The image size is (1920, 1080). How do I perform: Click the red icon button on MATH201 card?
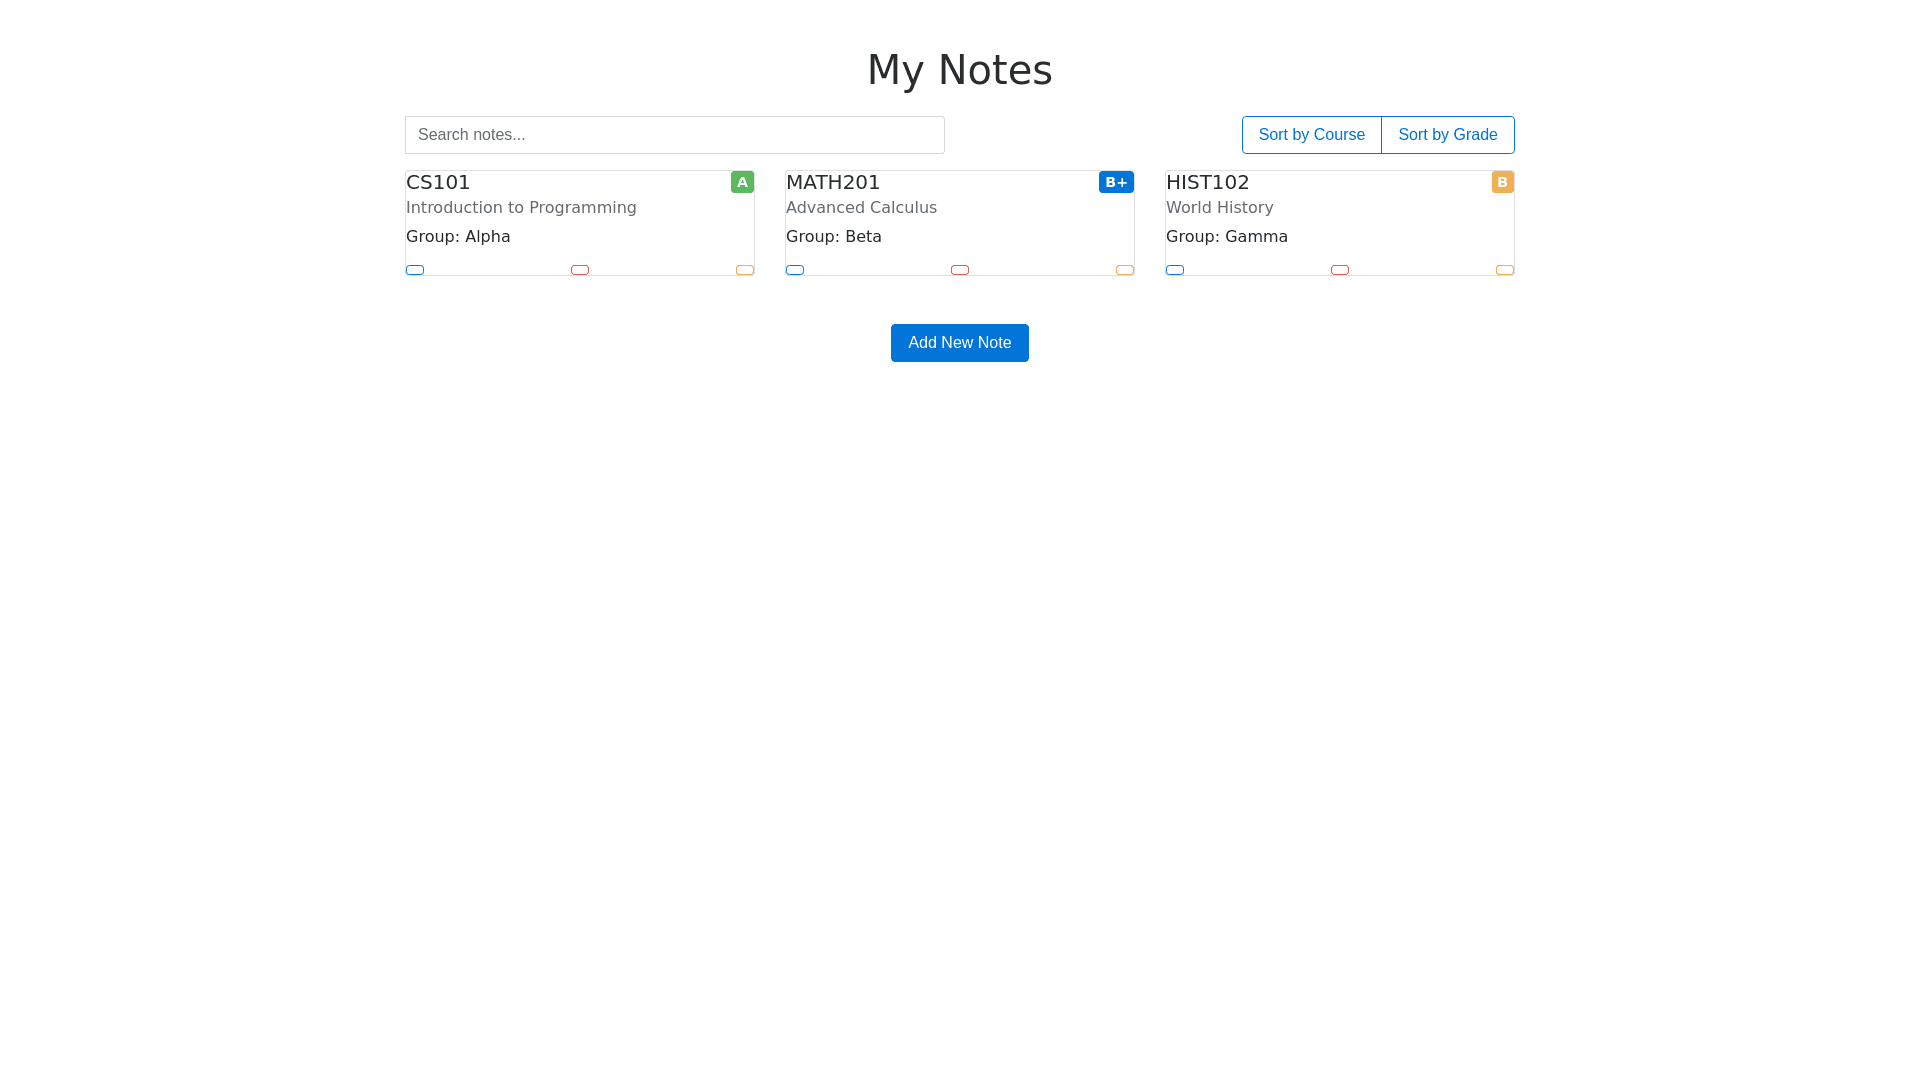(x=960, y=270)
